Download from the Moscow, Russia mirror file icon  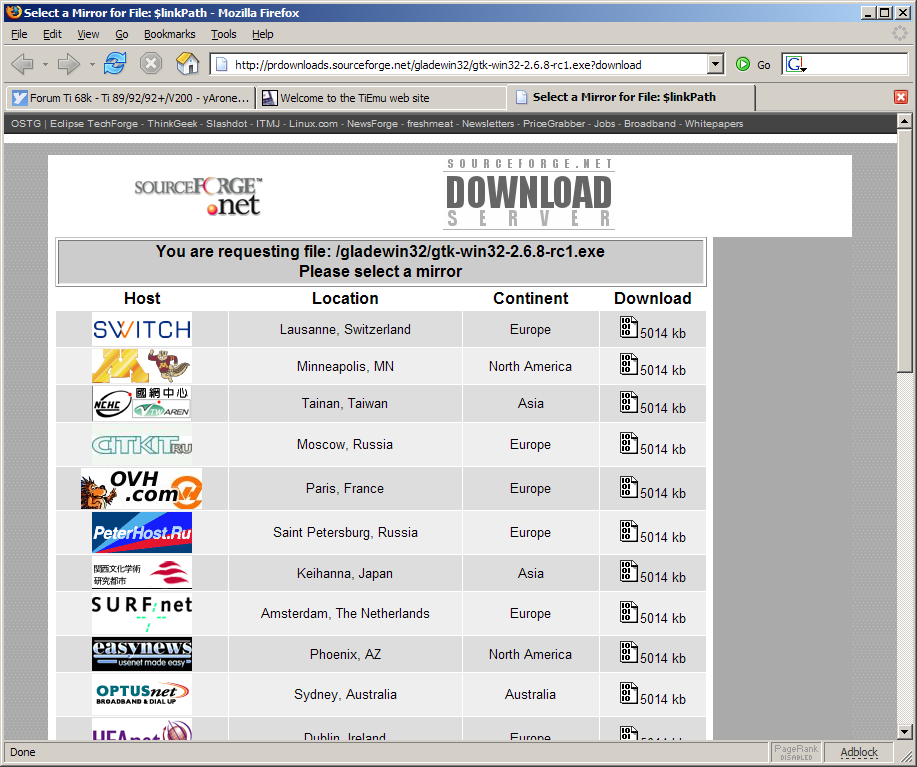pyautogui.click(x=629, y=443)
